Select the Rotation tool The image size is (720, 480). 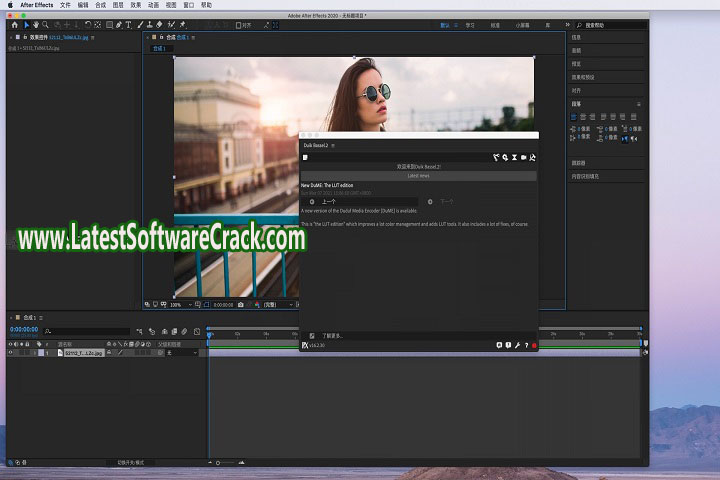click(88, 25)
